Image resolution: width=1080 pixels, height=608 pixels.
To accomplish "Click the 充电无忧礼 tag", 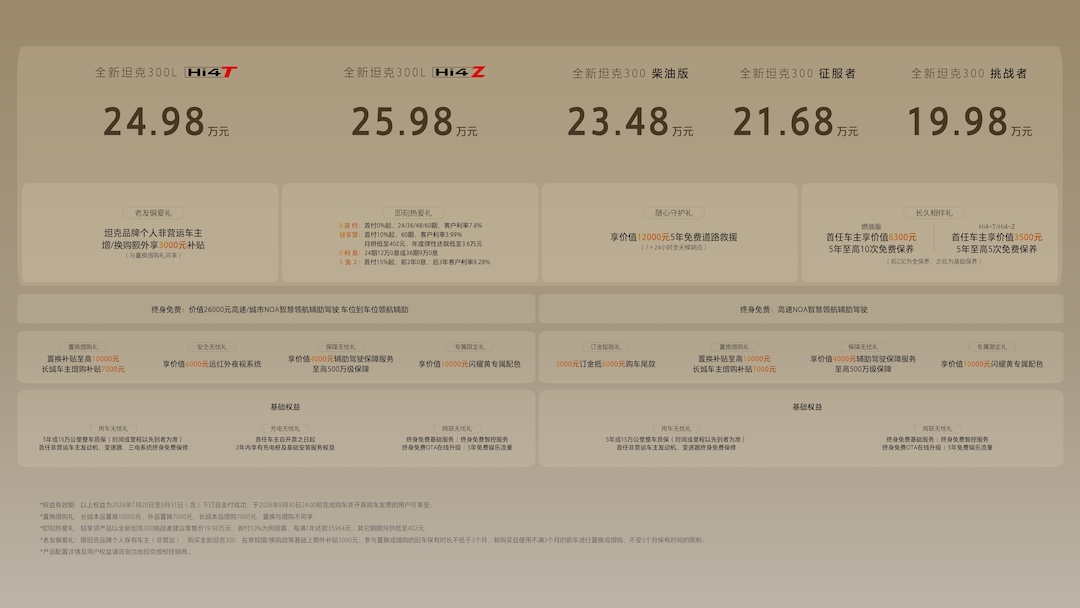I will pos(285,428).
